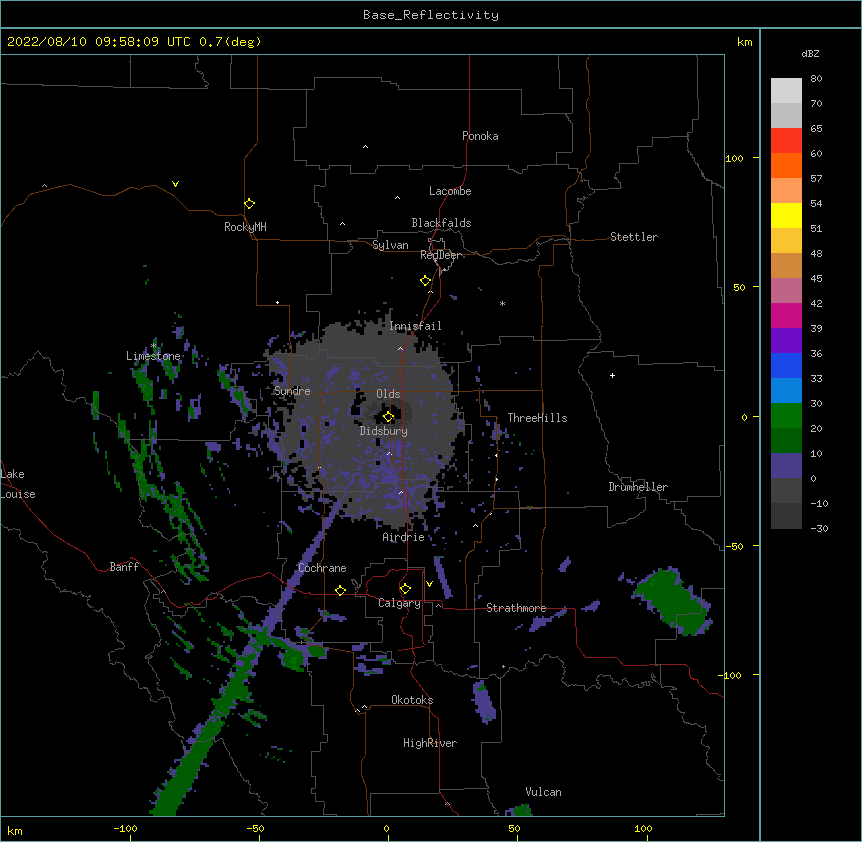Click the Vulcan label
This screenshot has height=842, width=862.
tap(543, 792)
